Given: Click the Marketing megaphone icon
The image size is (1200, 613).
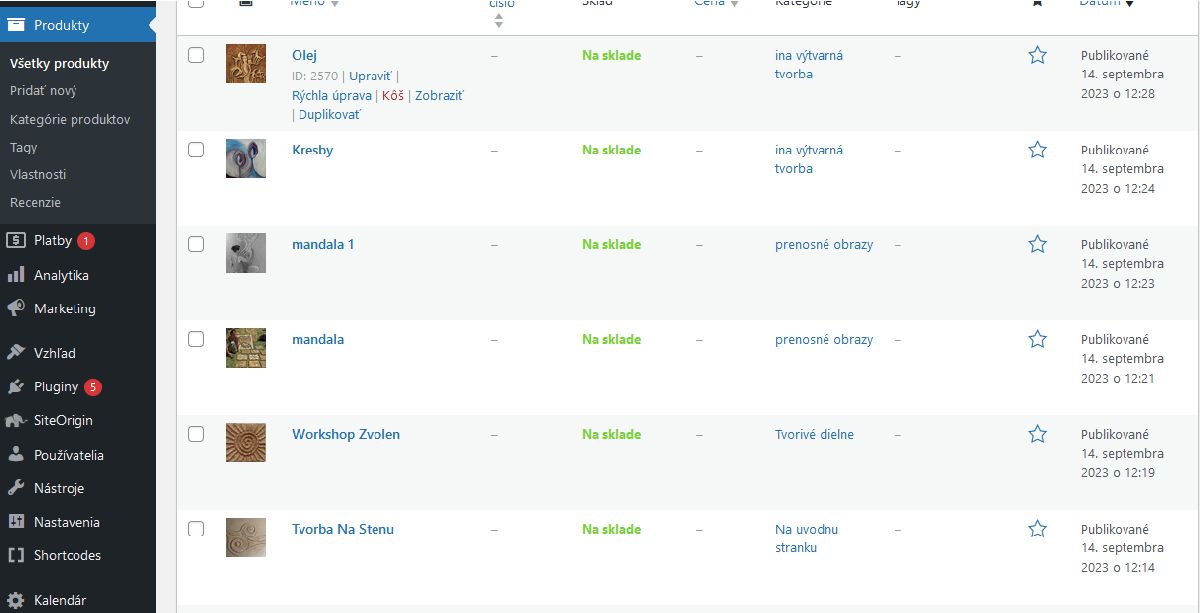Looking at the screenshot, I should click(15, 308).
